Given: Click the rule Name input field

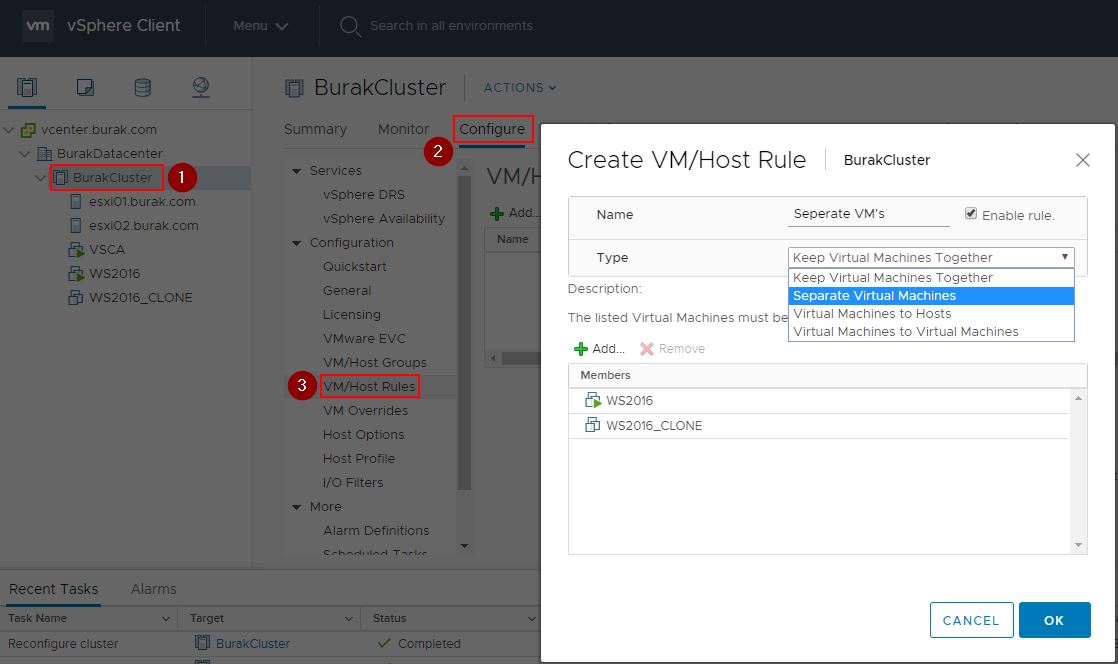Looking at the screenshot, I should (x=868, y=214).
